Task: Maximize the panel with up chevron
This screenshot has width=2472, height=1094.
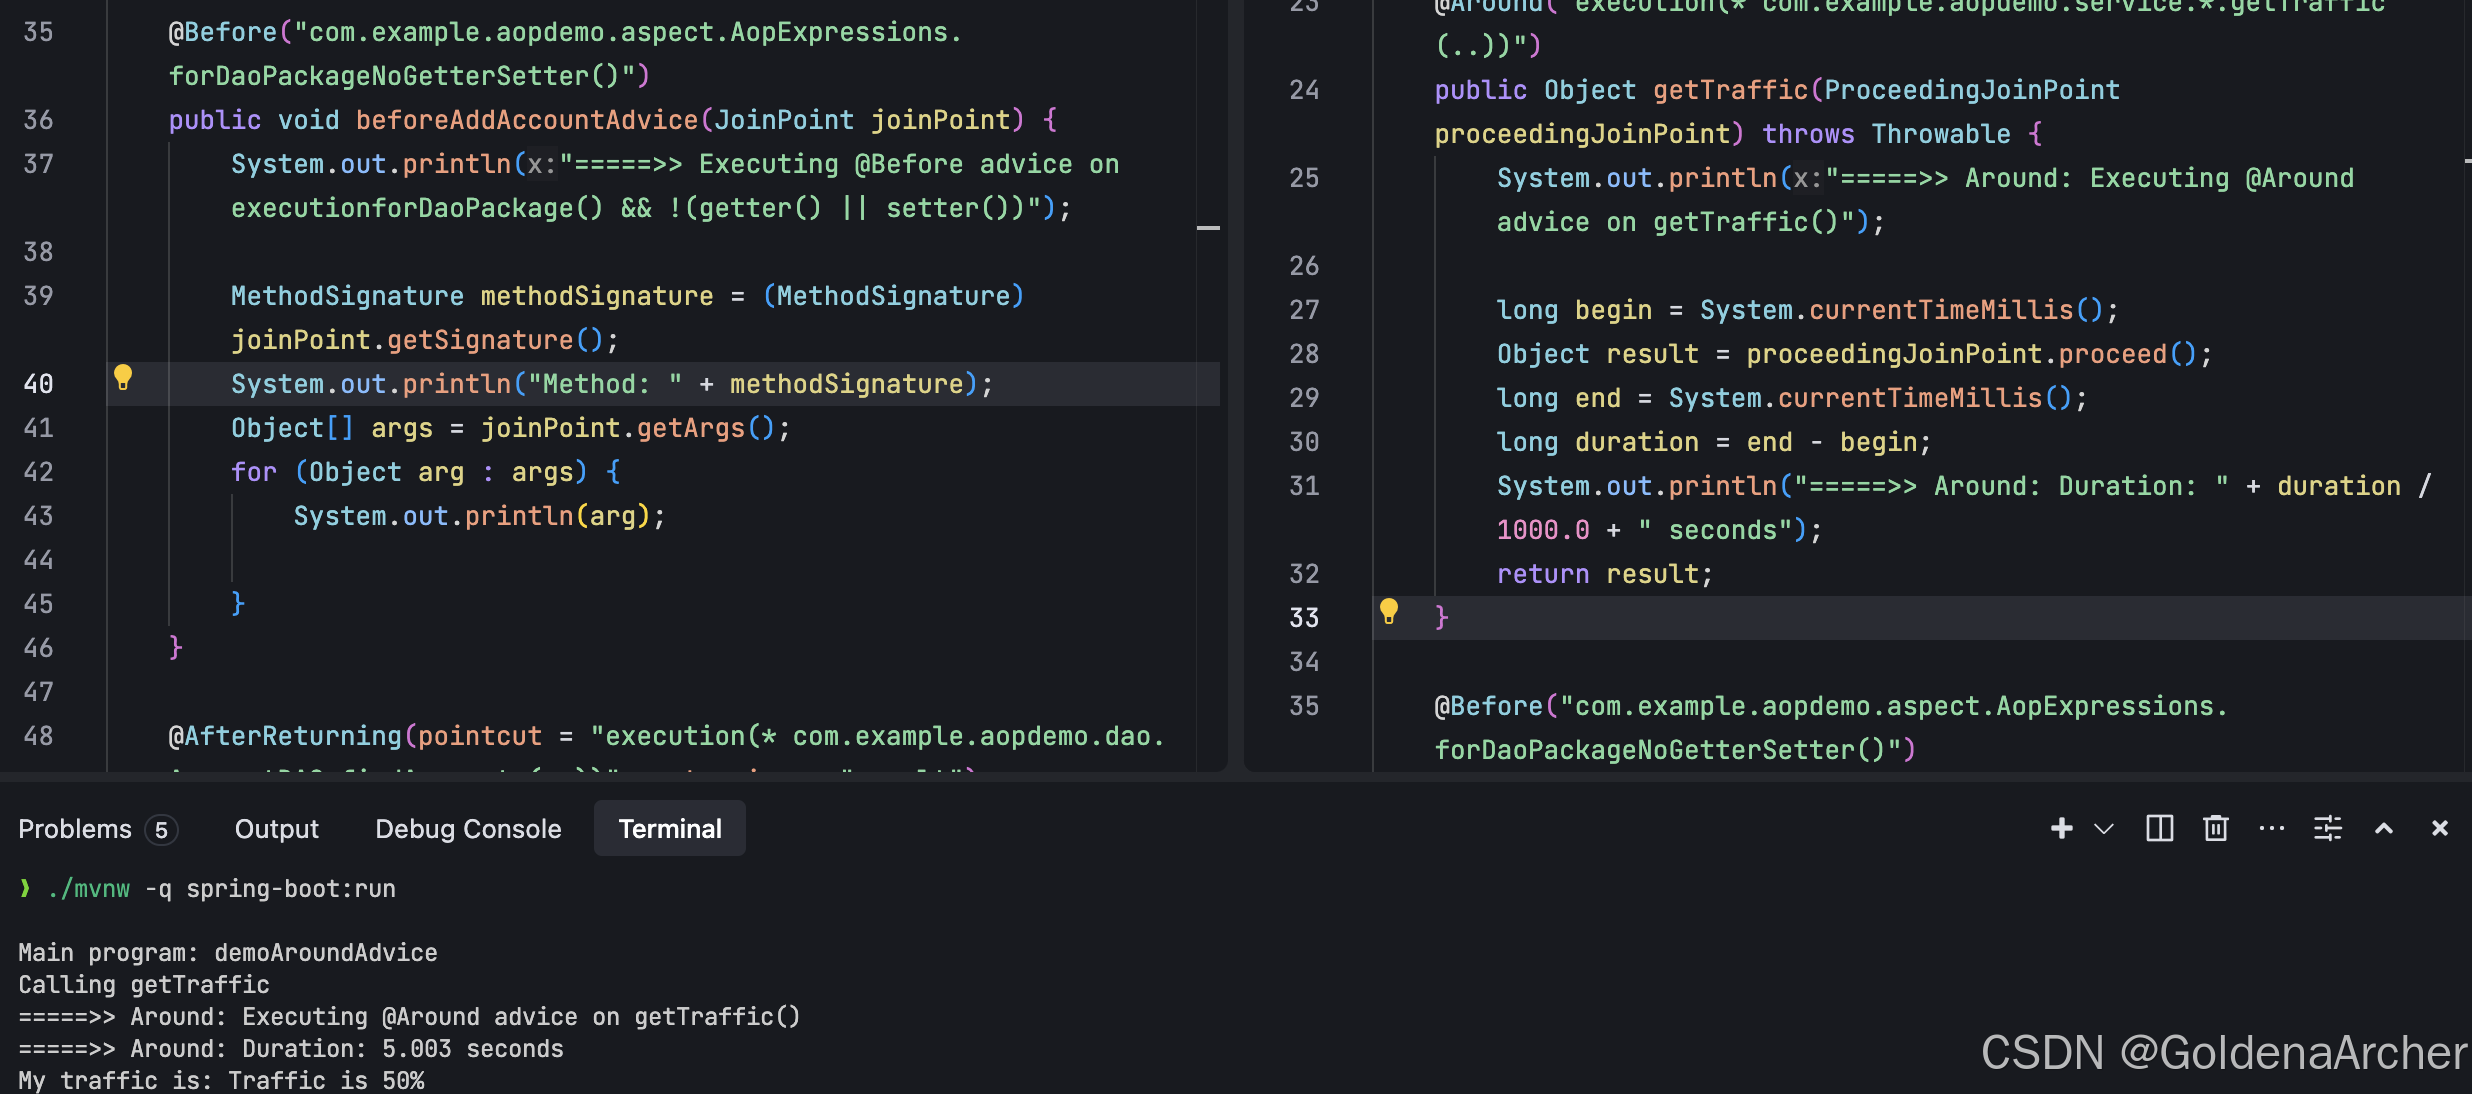Action: [x=2383, y=828]
